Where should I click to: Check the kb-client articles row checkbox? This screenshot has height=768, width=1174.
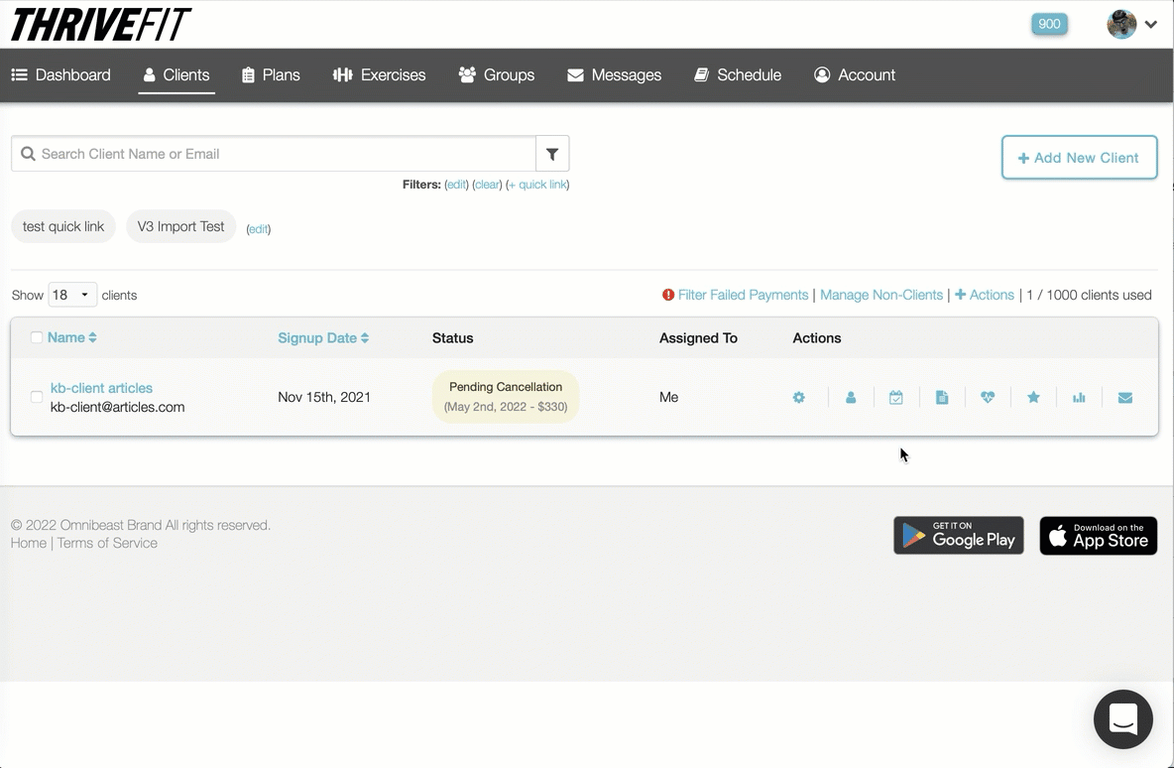(x=37, y=397)
